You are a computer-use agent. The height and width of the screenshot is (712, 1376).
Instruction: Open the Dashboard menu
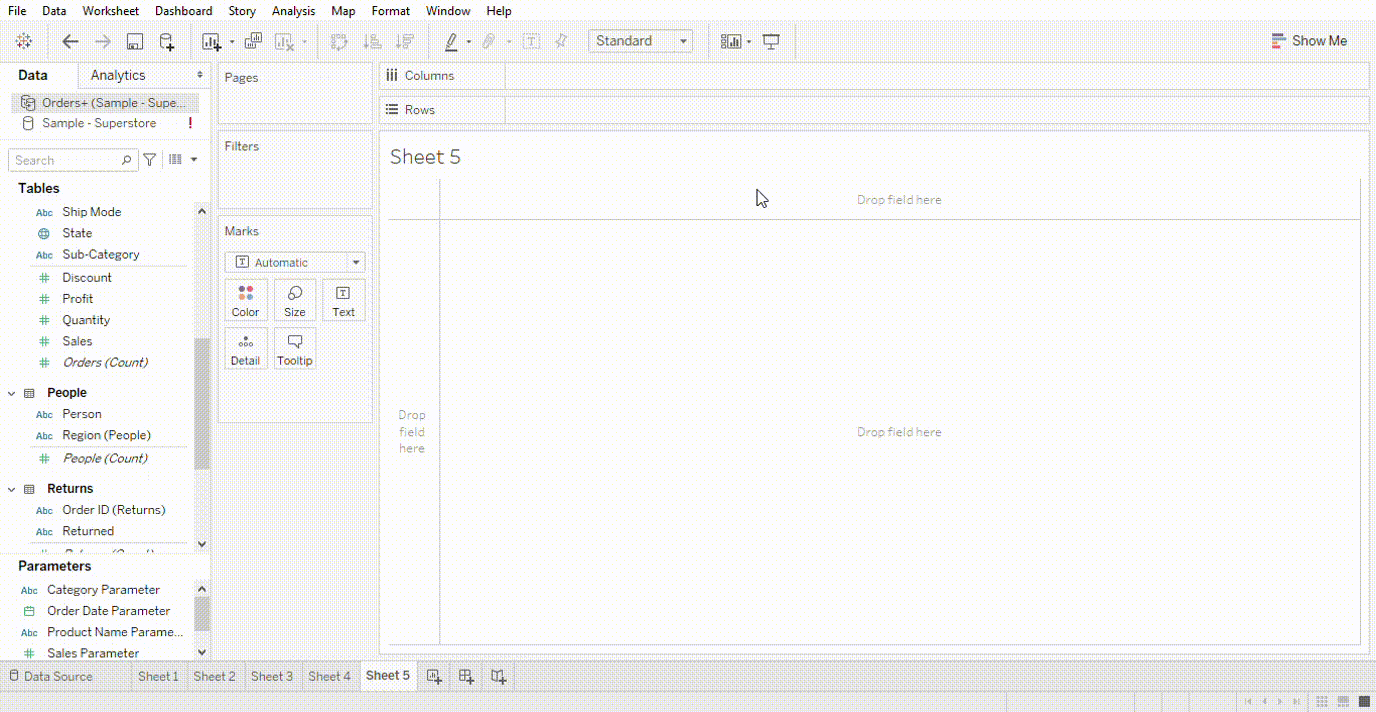[x=184, y=11]
